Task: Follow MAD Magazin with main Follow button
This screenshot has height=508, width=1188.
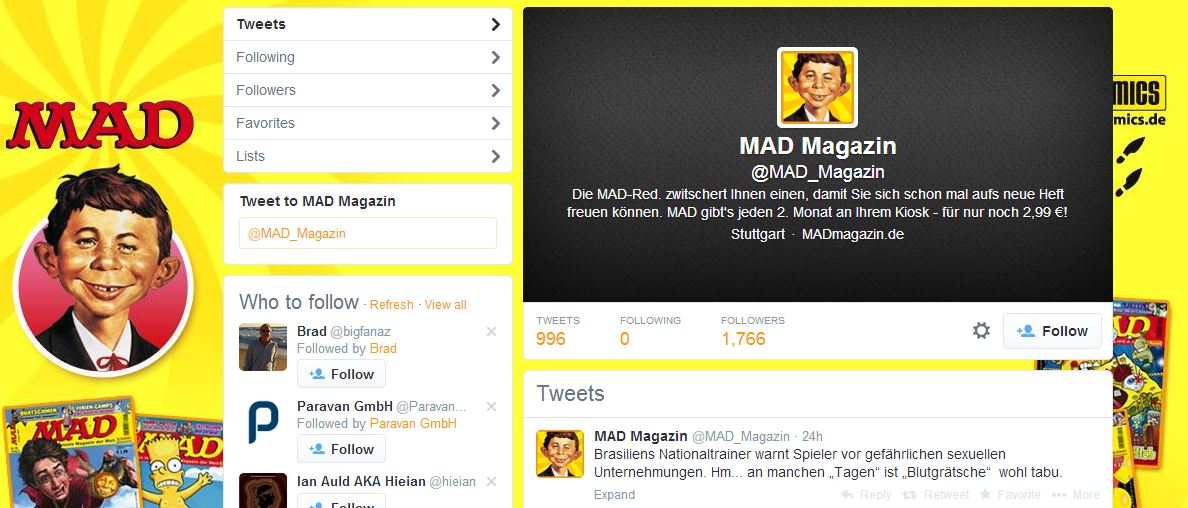Action: click(1052, 331)
